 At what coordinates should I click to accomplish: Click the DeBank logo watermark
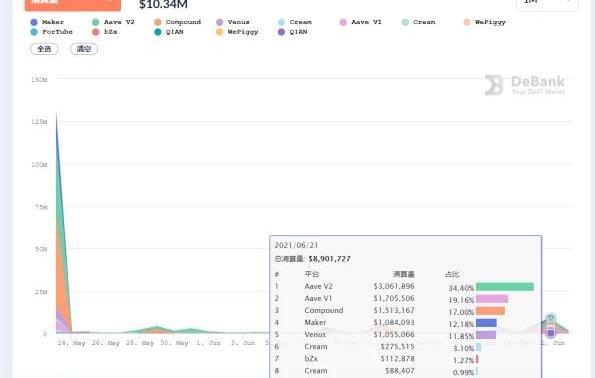click(x=525, y=85)
